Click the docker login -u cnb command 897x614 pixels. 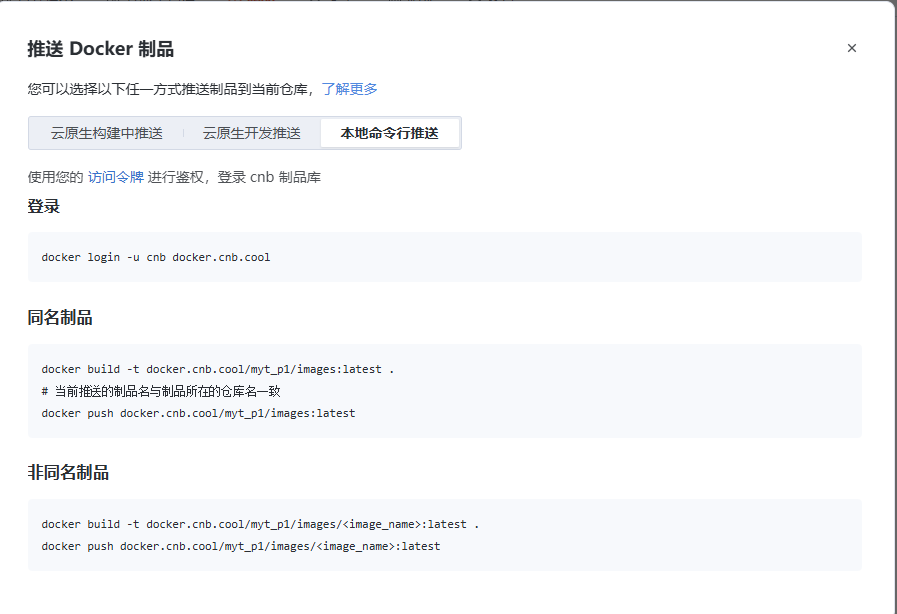tap(155, 257)
